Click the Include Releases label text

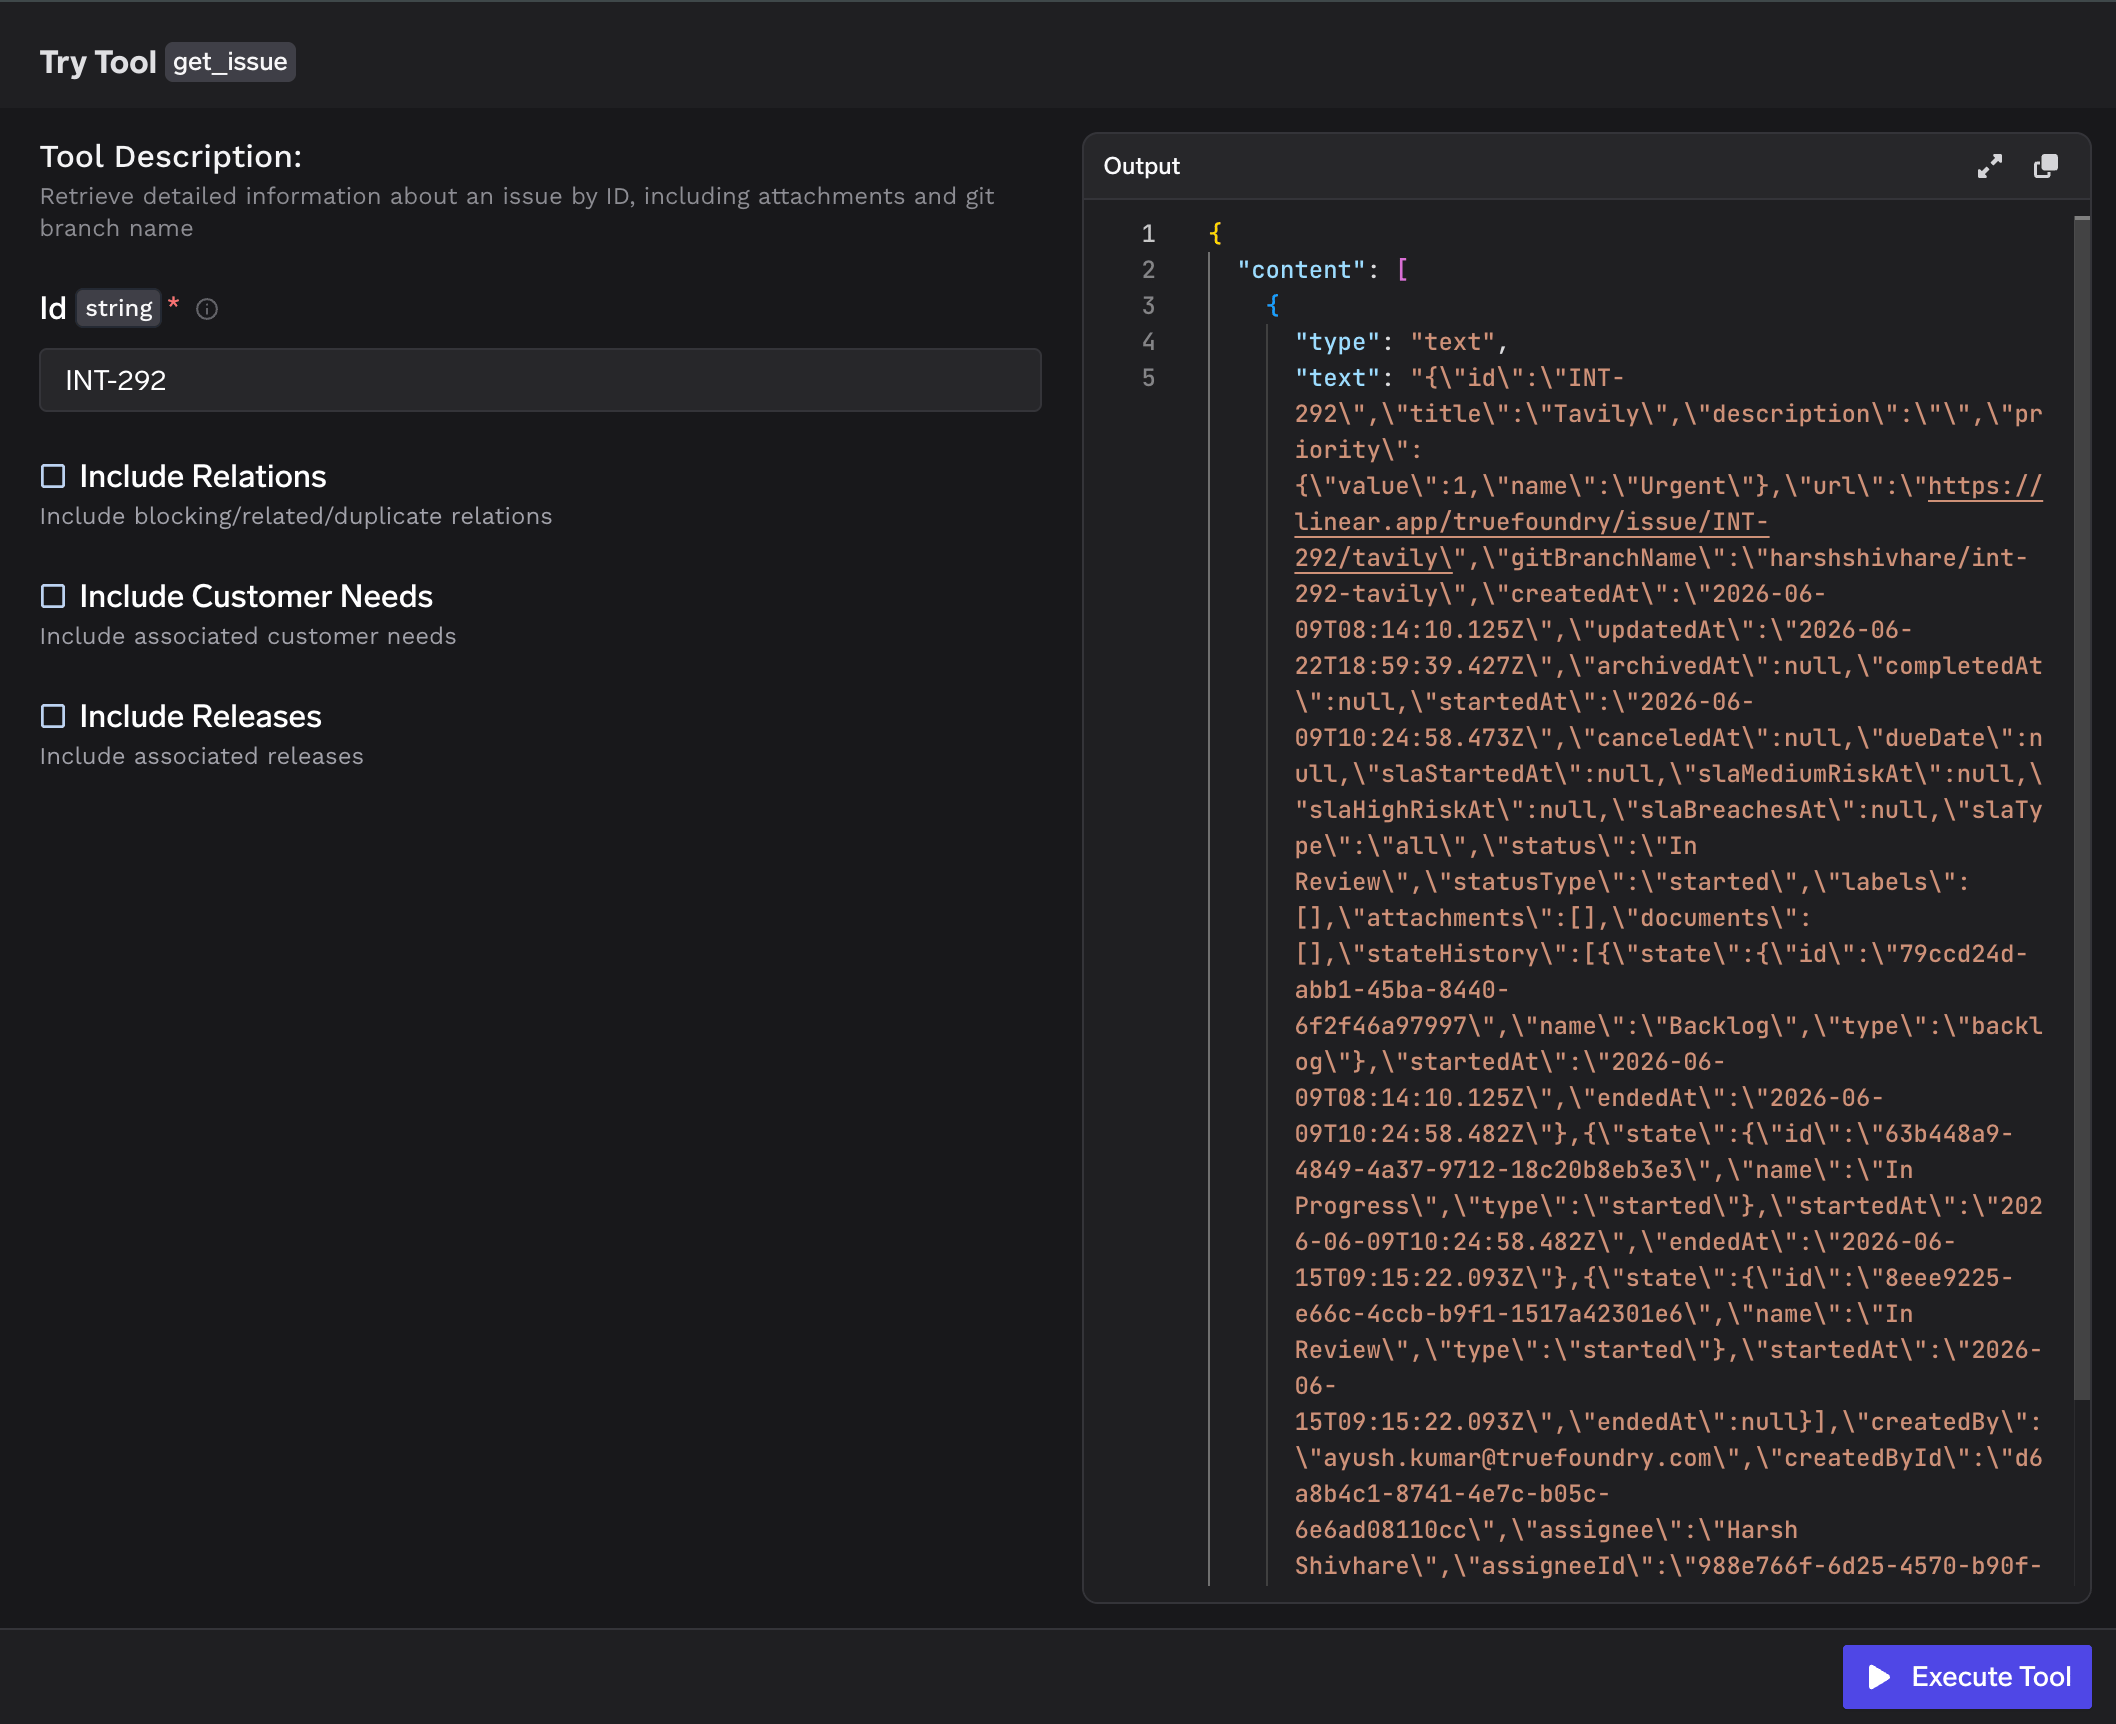[201, 716]
